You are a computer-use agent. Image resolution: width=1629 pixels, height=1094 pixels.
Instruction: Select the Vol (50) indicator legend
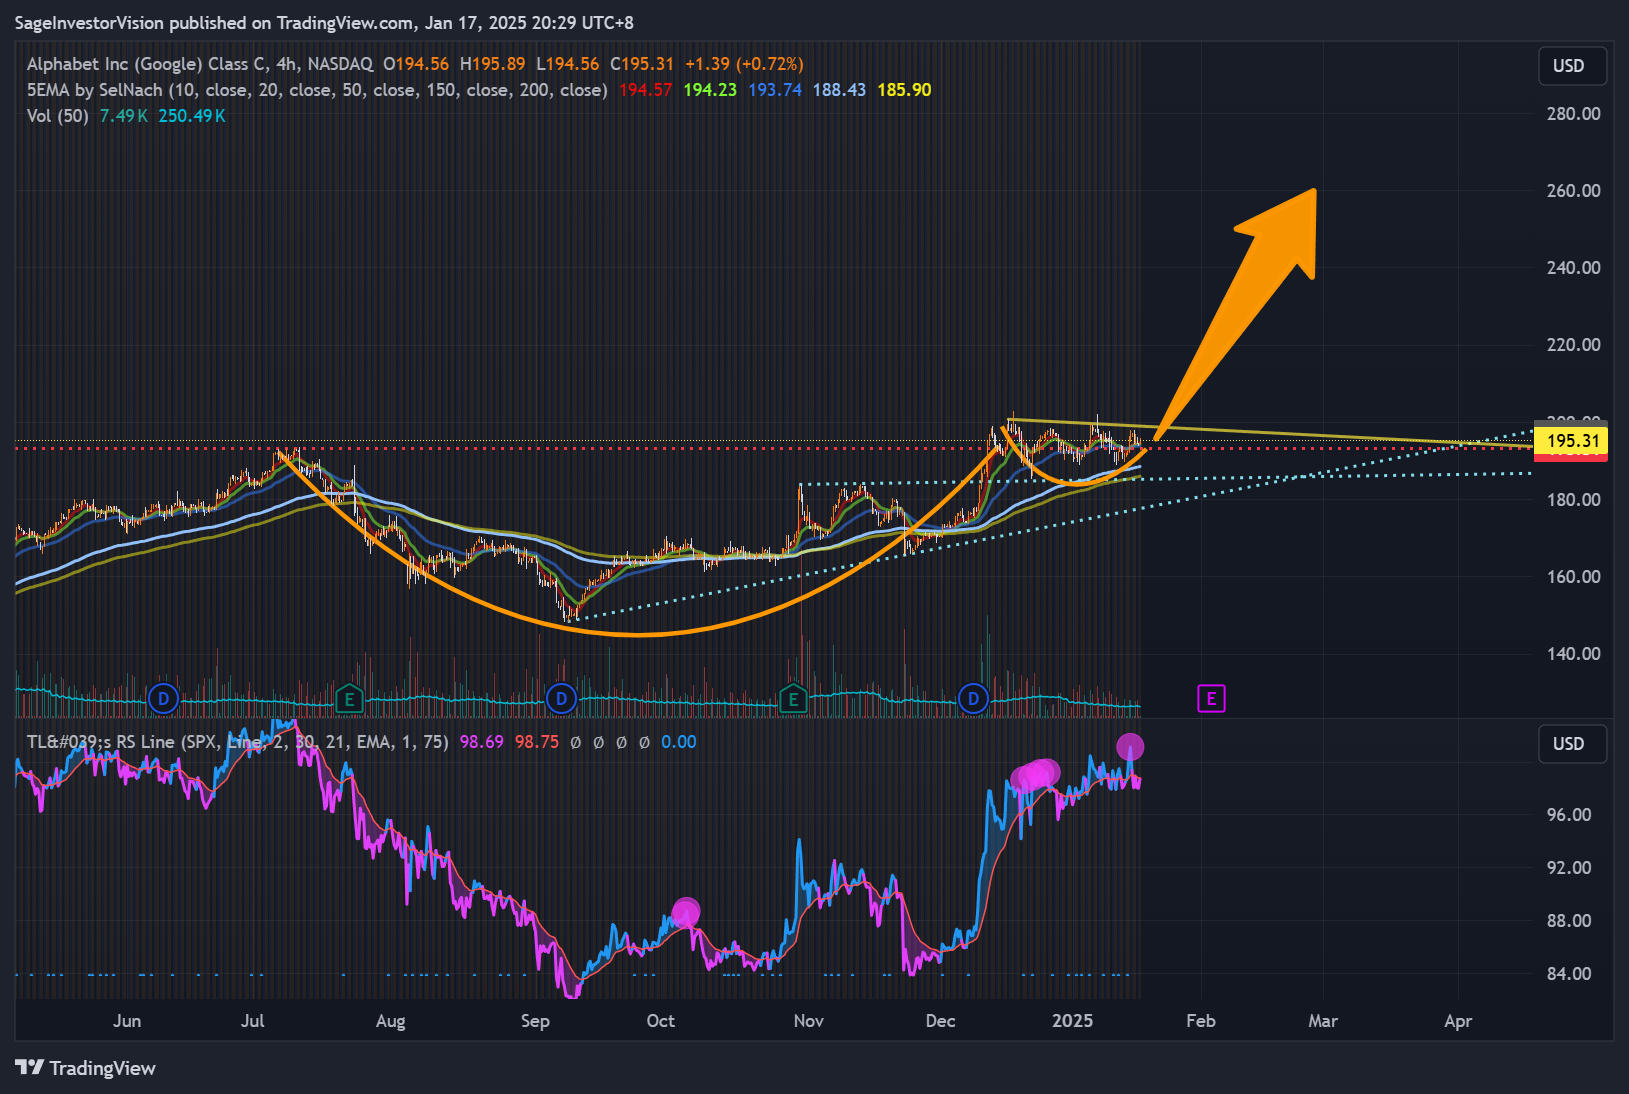[58, 116]
